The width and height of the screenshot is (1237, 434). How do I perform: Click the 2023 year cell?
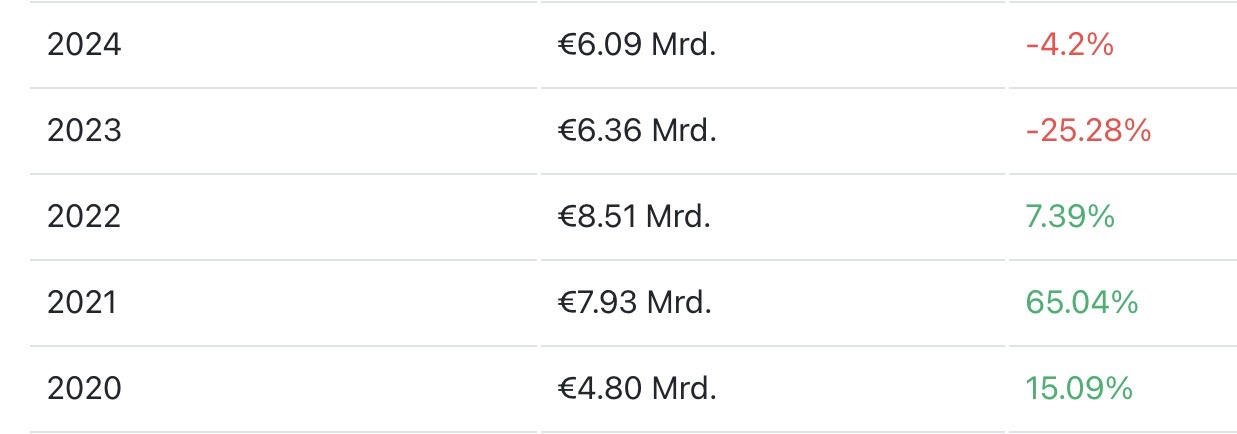(x=84, y=131)
